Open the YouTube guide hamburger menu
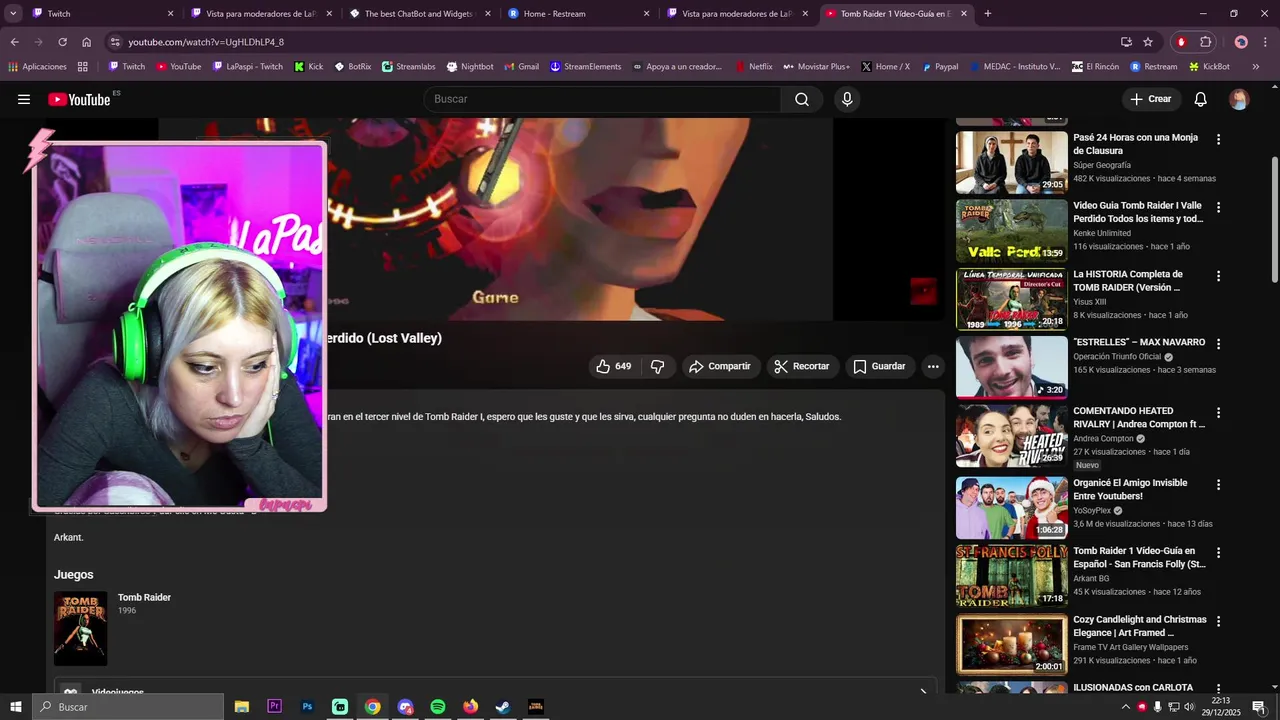 pos(24,99)
